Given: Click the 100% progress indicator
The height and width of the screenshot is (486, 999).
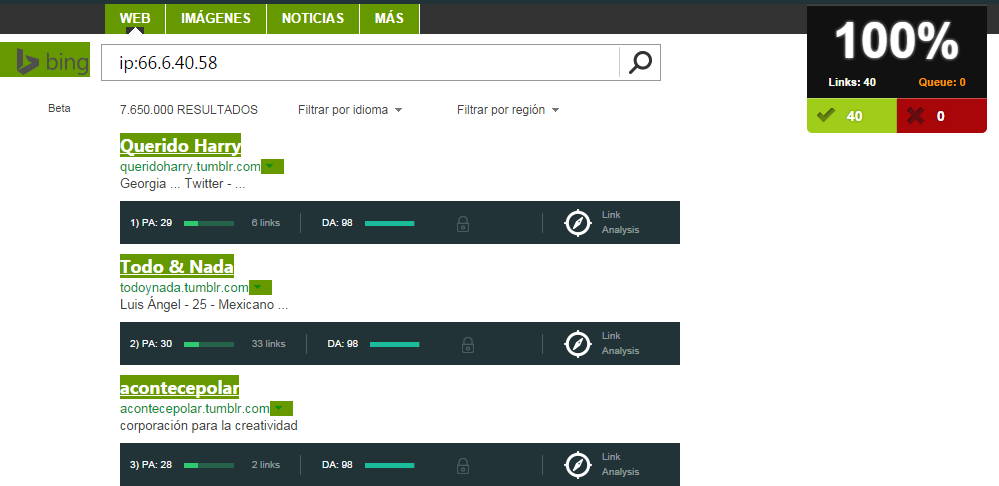Looking at the screenshot, I should [x=896, y=41].
